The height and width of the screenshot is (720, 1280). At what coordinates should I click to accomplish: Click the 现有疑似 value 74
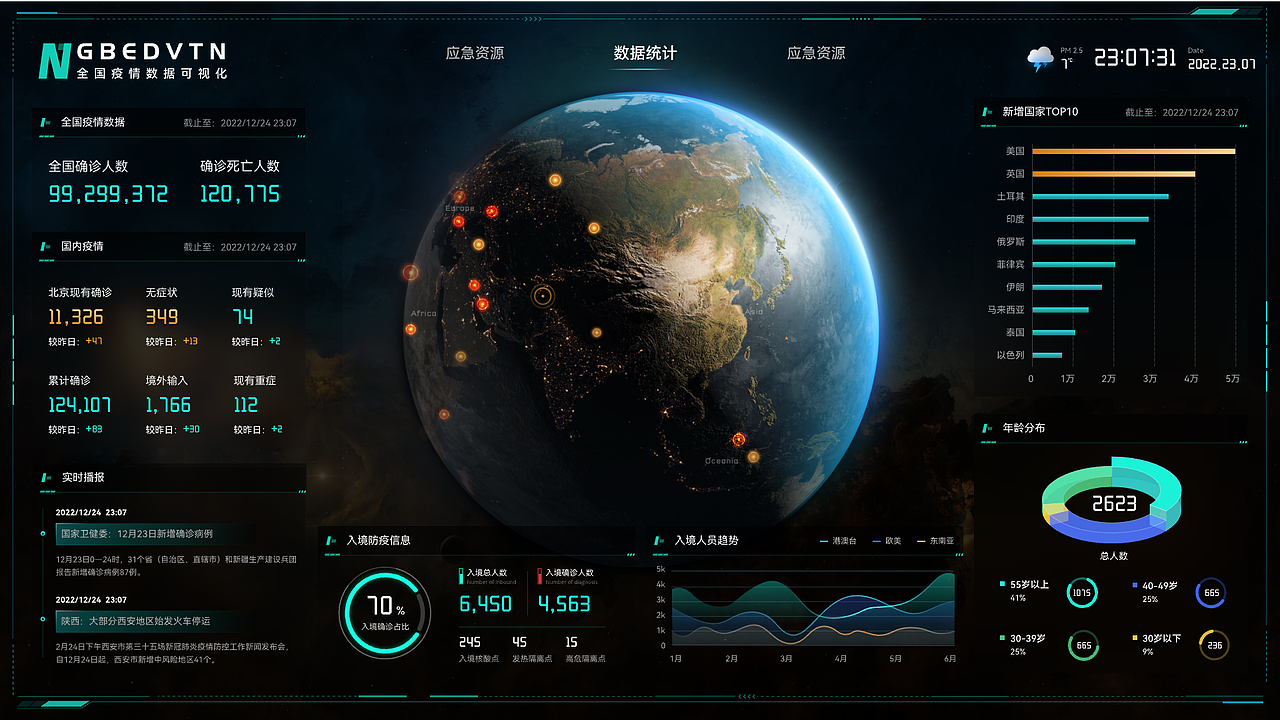(x=243, y=317)
